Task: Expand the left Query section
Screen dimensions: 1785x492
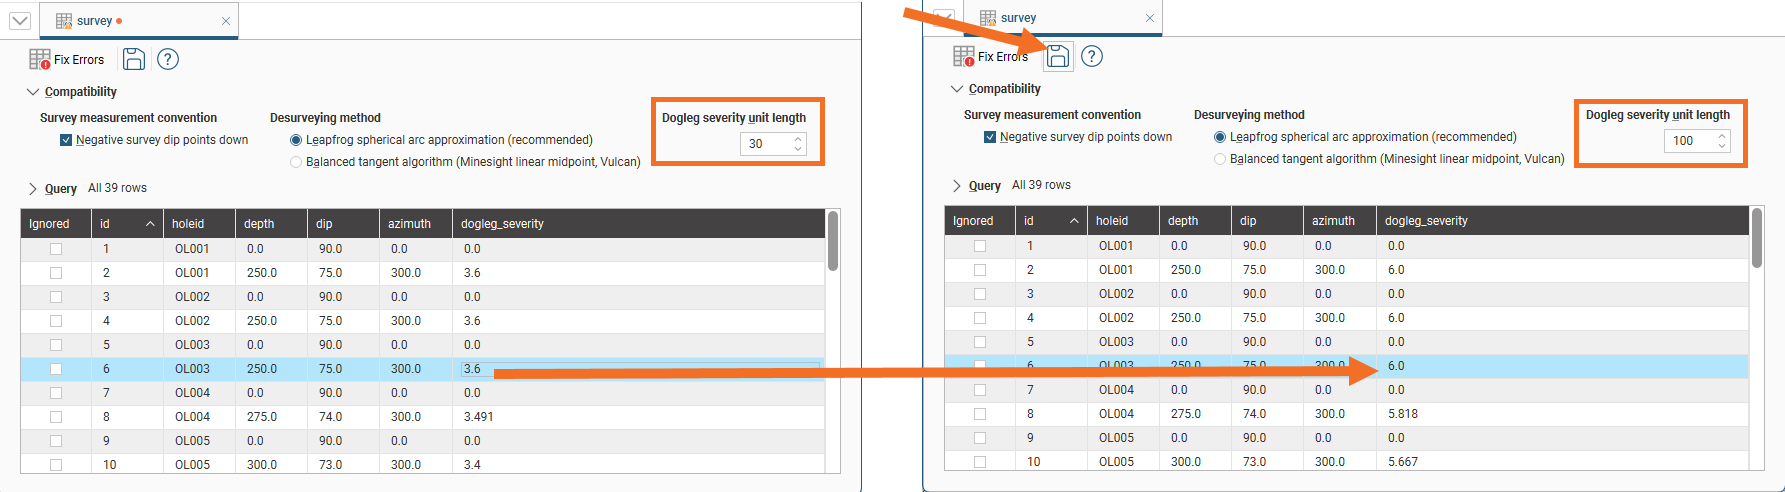Action: 33,189
